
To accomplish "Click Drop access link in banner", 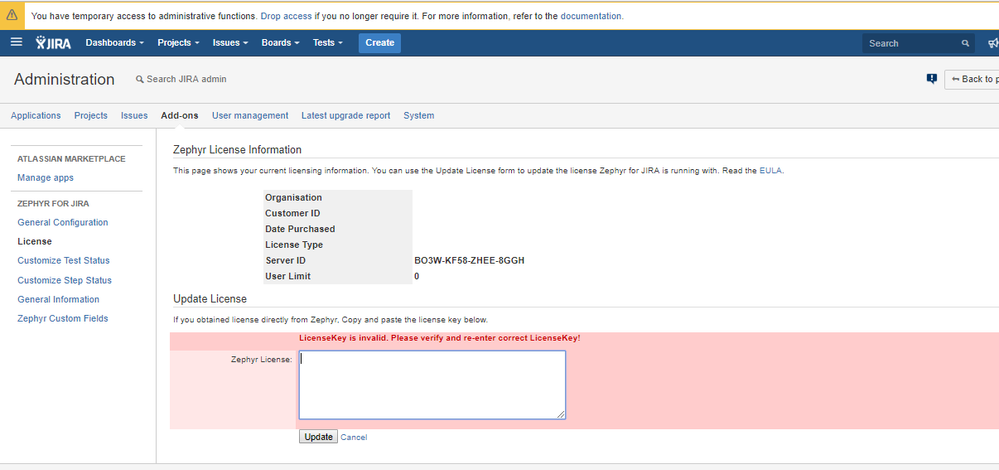I will click(286, 16).
